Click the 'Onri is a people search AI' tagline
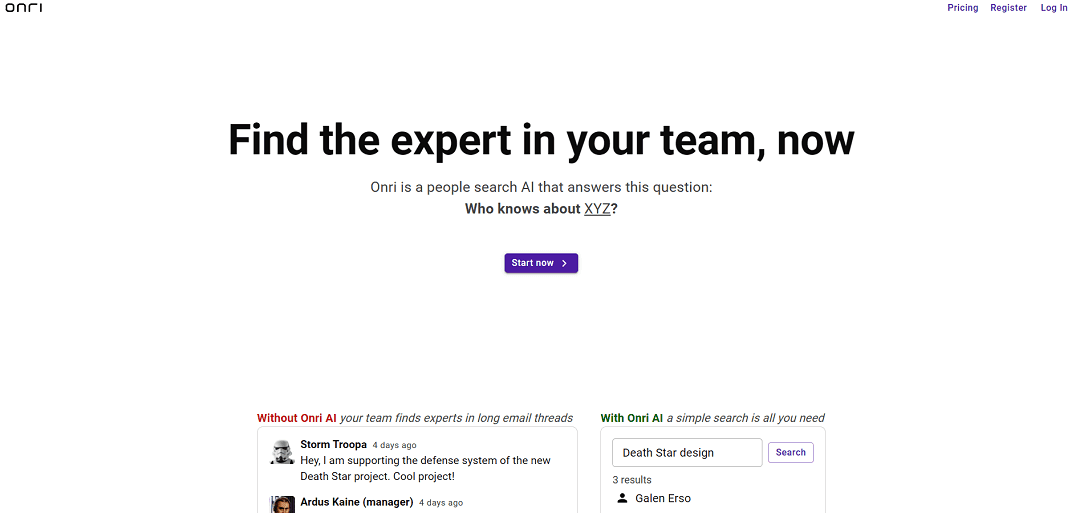 [x=541, y=187]
